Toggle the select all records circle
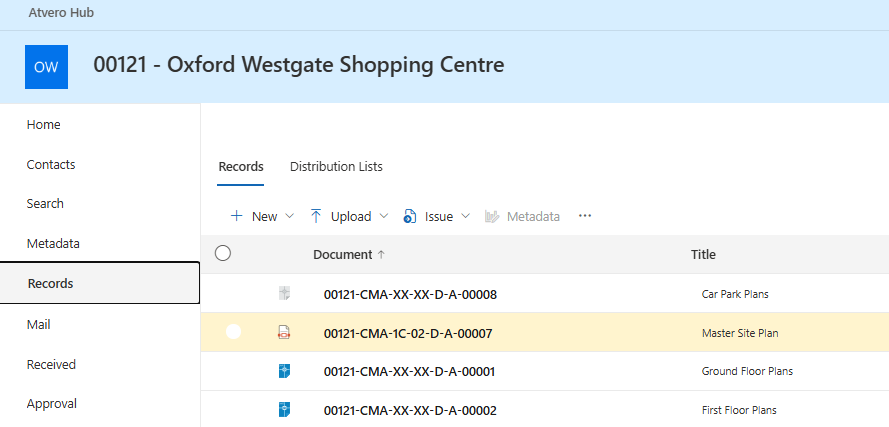 pyautogui.click(x=223, y=253)
